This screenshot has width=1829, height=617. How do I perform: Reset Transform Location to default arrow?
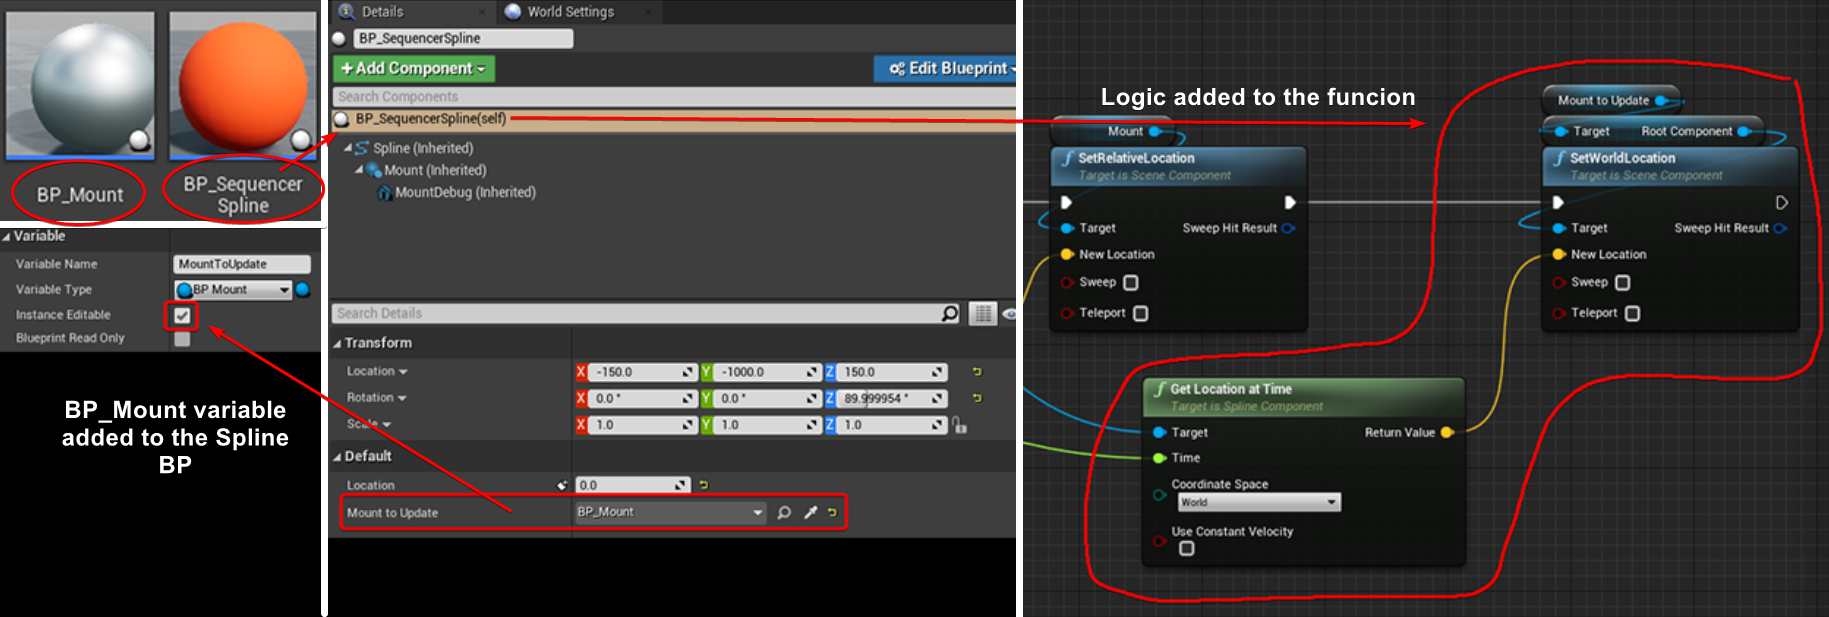977,372
